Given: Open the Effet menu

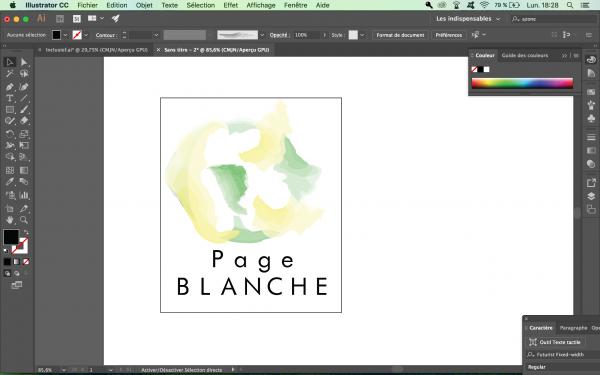Looking at the screenshot, I should point(230,5).
